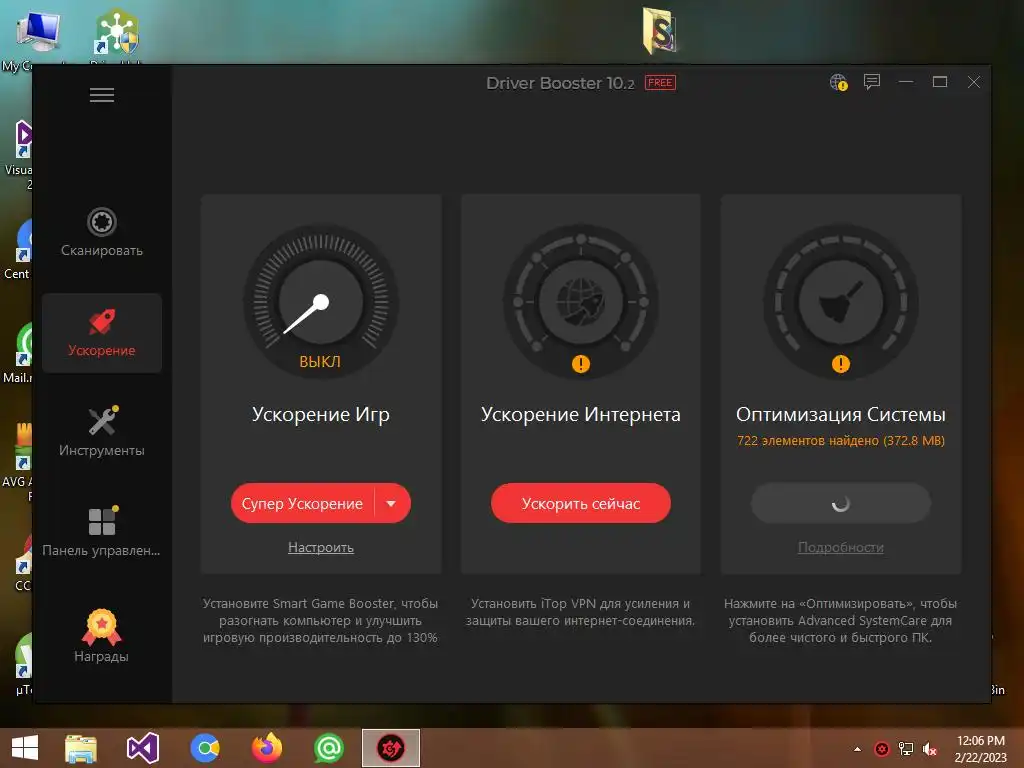Open the Сканировать section in sidebar
Viewport: 1024px width, 768px height.
(102, 232)
